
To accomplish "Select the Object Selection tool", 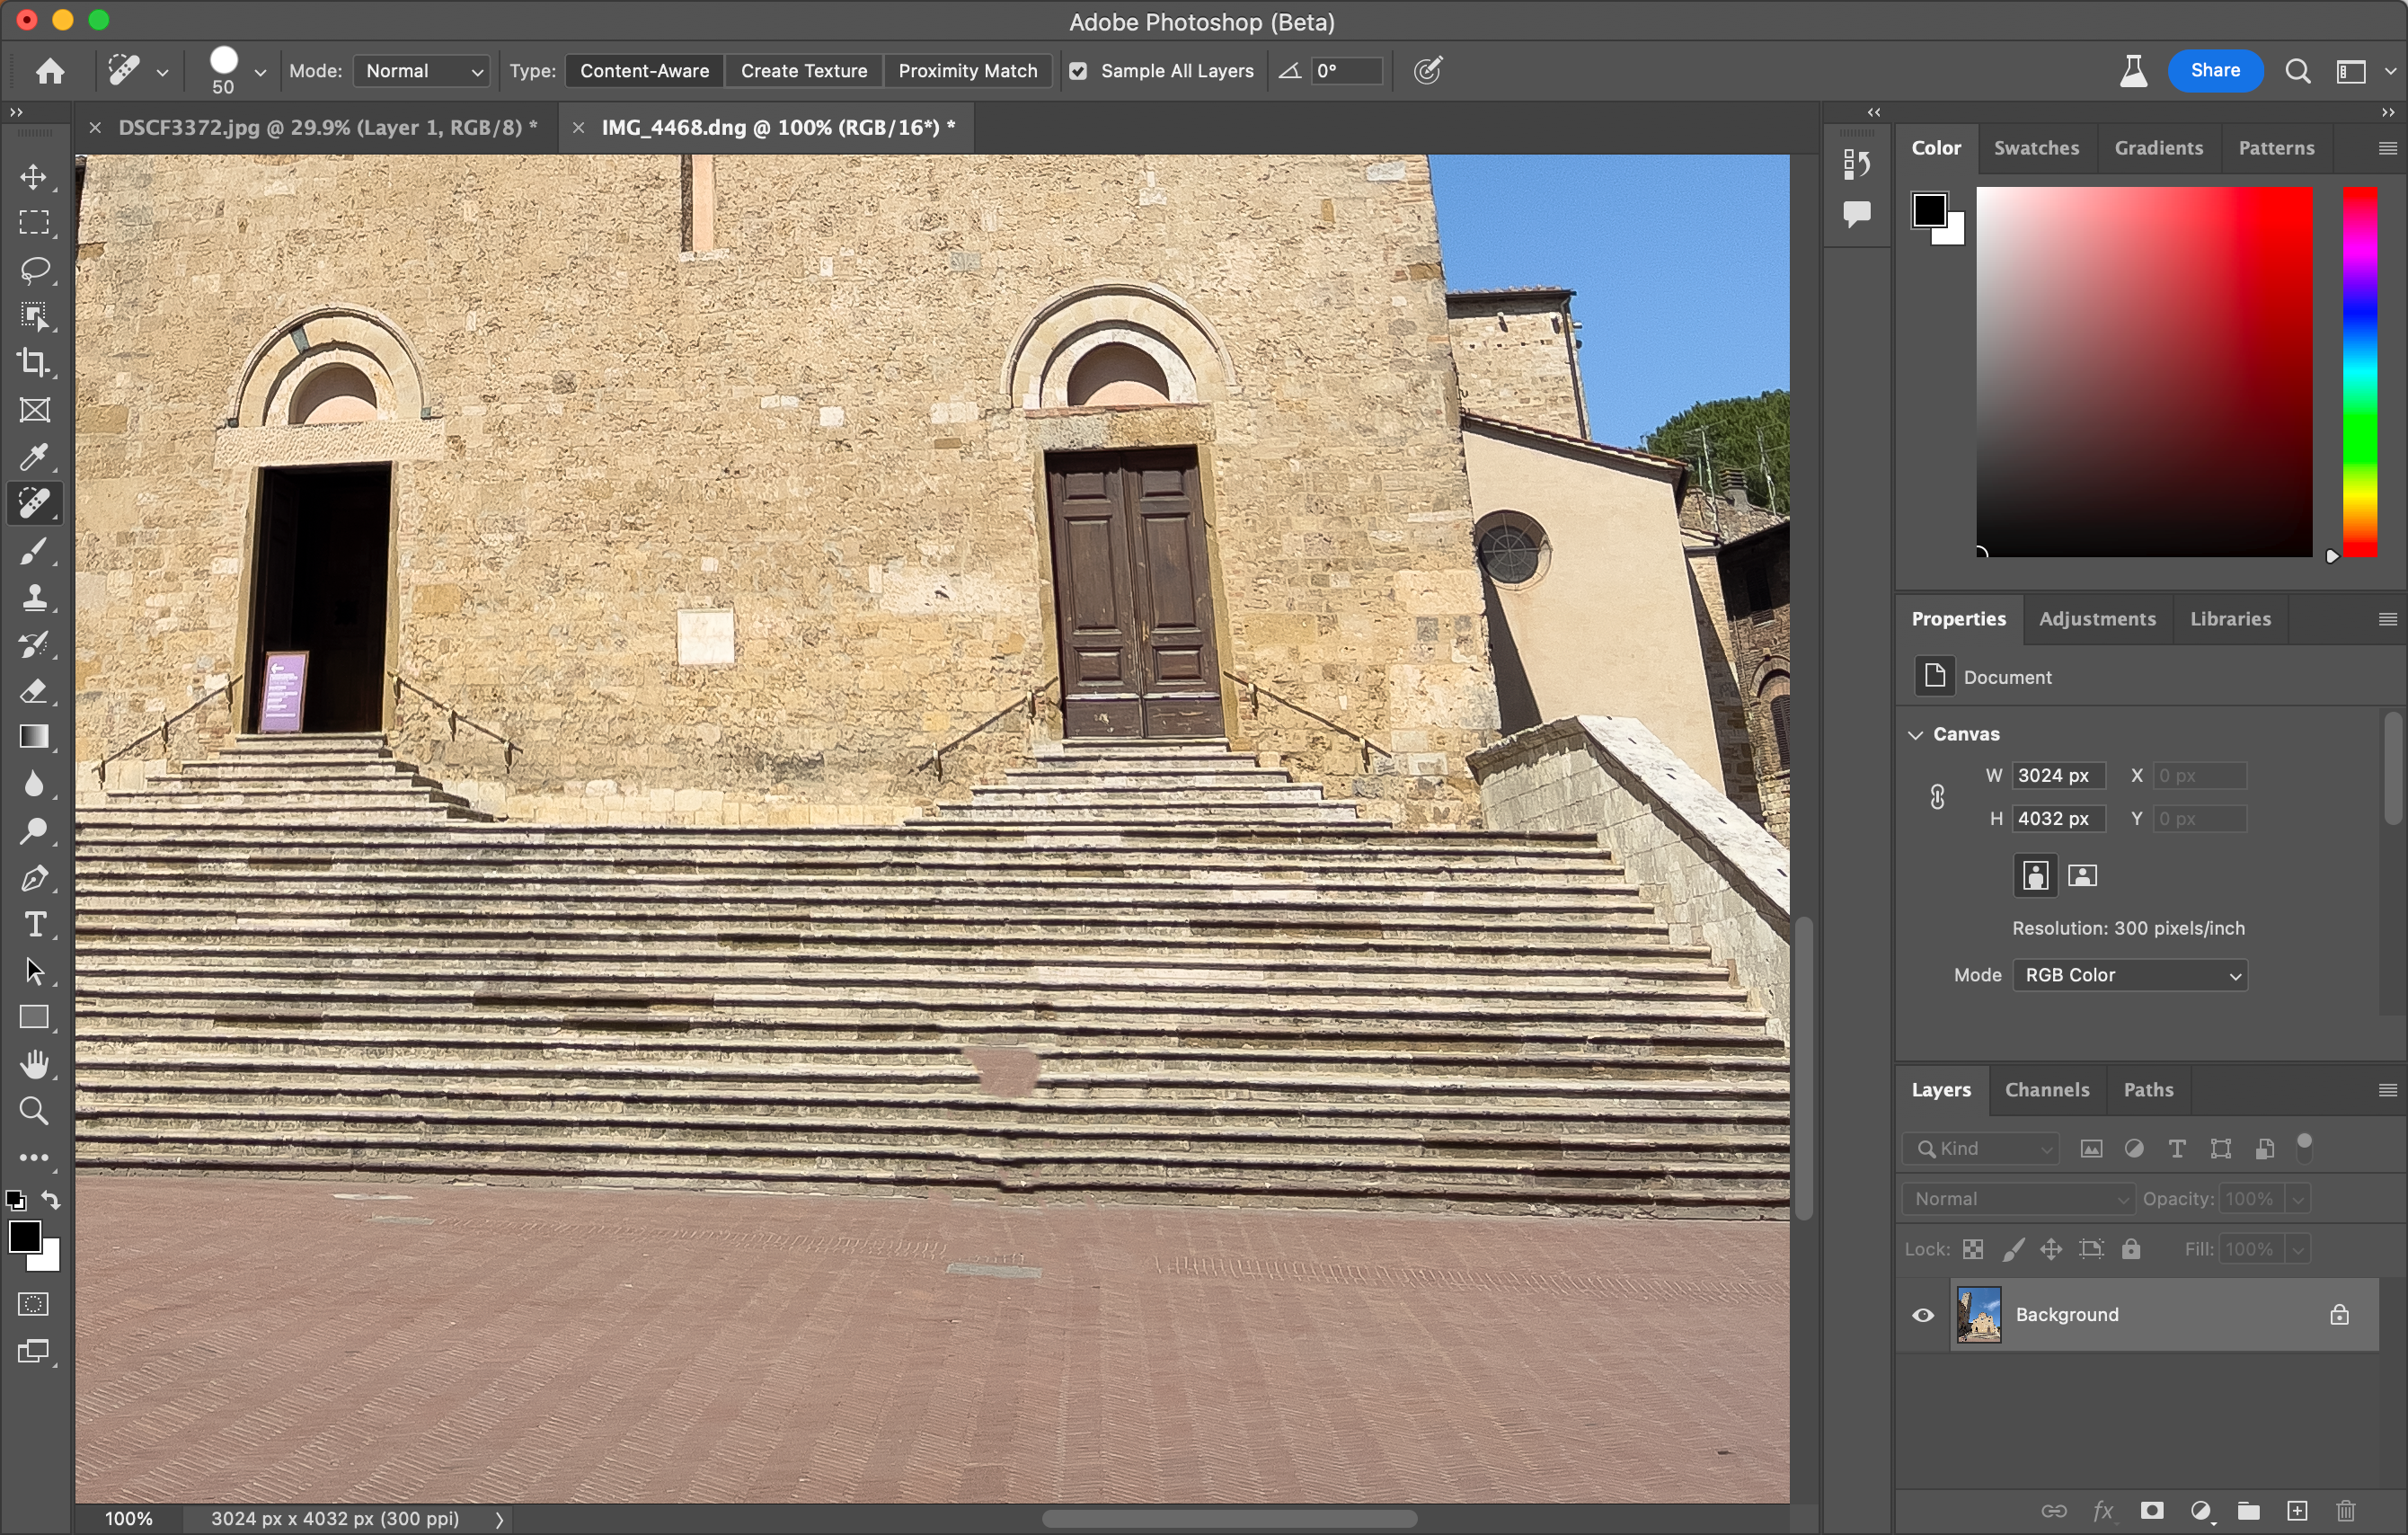I will pos(34,317).
